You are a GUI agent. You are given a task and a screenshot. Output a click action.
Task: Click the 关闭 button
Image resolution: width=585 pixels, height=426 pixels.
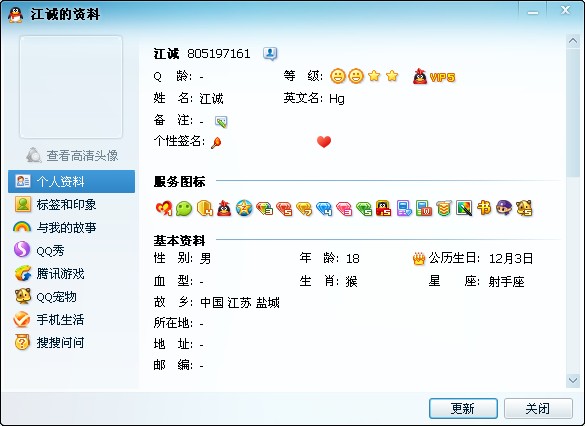tap(538, 408)
